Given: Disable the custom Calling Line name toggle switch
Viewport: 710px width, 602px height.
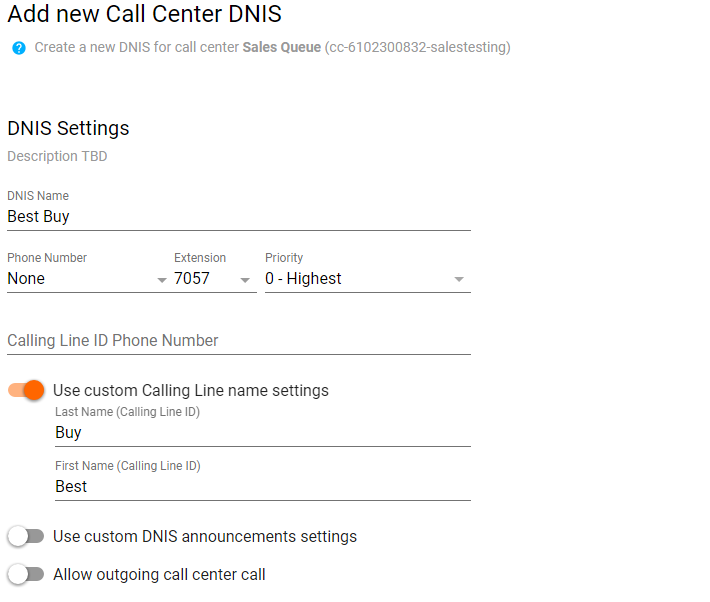Looking at the screenshot, I should [x=26, y=390].
